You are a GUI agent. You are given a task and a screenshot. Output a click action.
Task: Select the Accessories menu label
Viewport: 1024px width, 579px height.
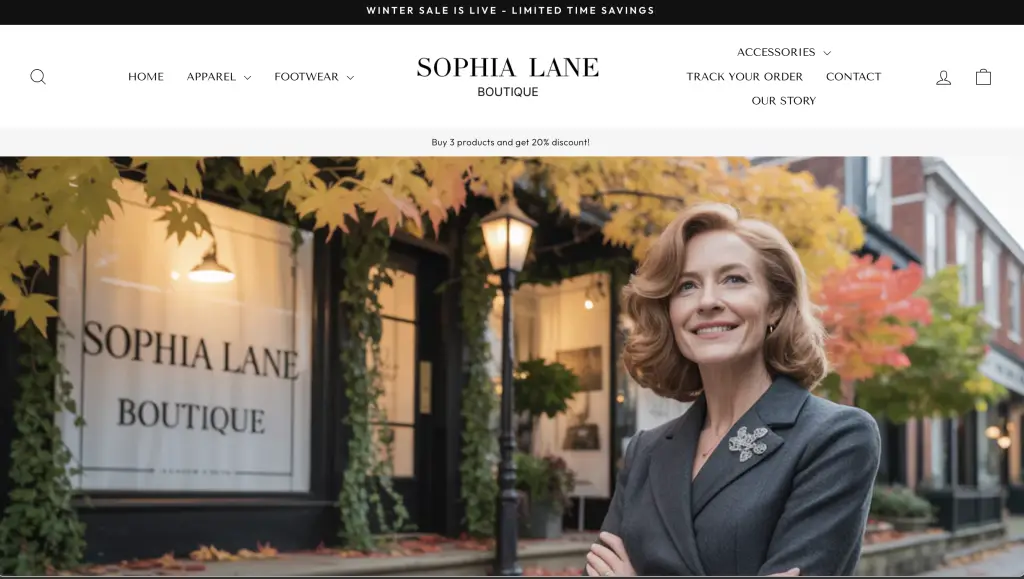776,52
